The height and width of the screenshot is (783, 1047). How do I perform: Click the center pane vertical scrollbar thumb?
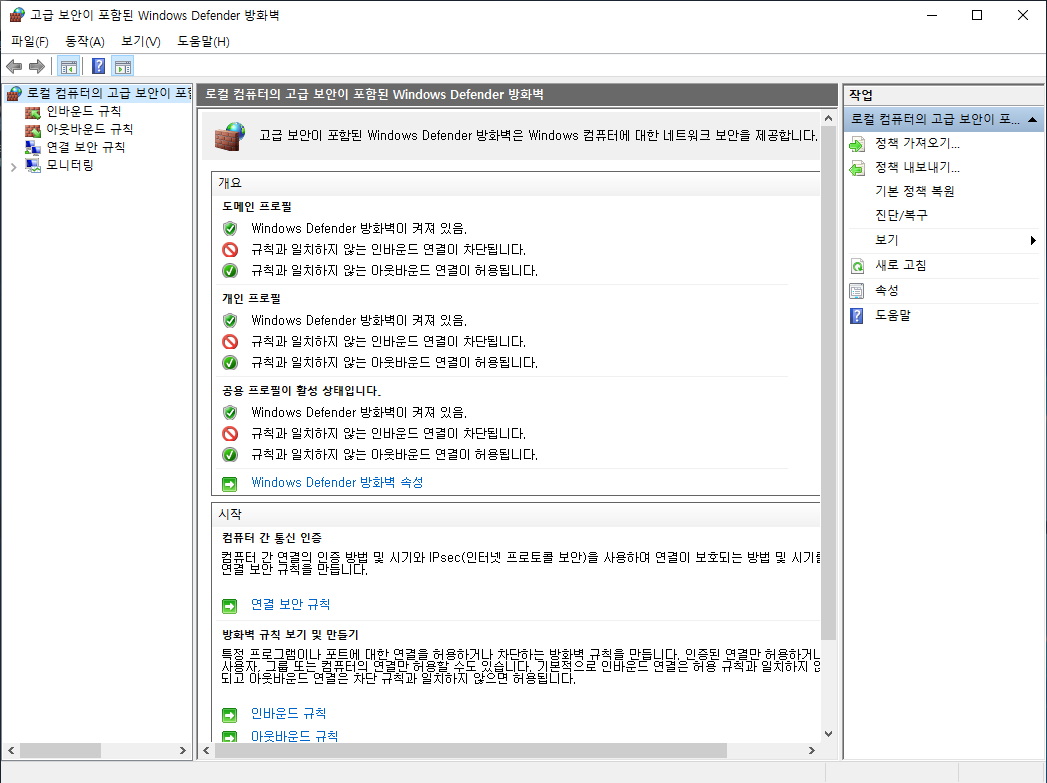tap(828, 383)
